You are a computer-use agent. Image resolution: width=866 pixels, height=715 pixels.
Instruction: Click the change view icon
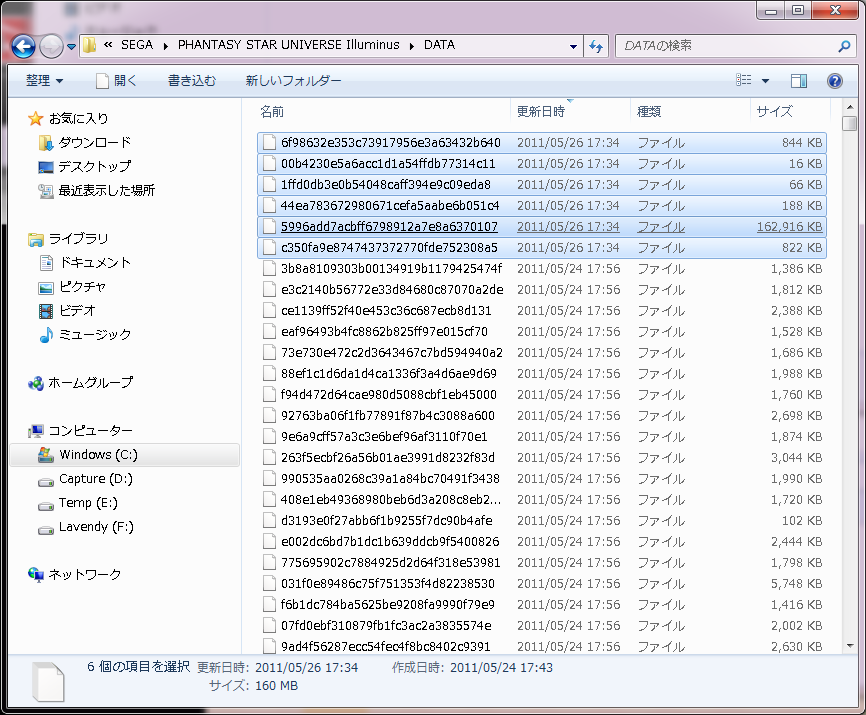pyautogui.click(x=743, y=81)
